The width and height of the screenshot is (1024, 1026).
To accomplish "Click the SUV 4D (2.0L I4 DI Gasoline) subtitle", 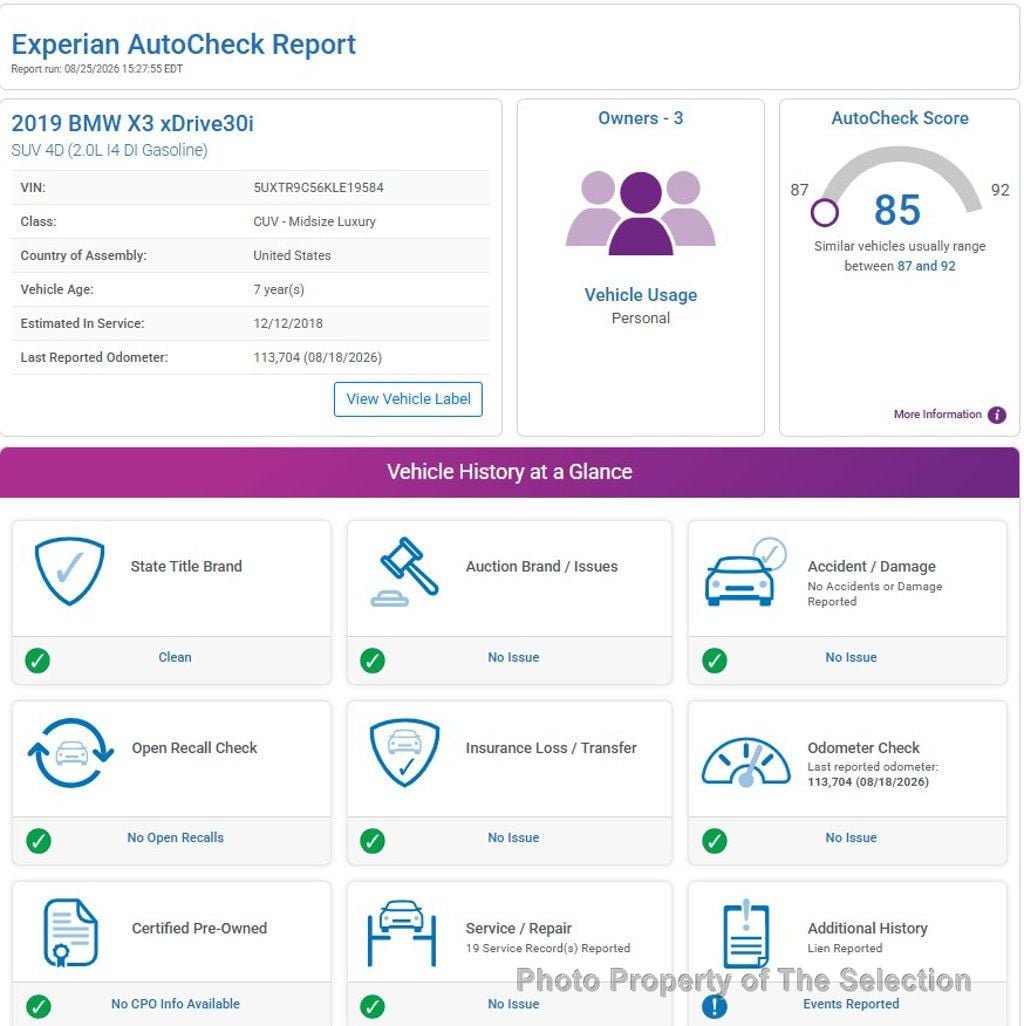I will click(109, 150).
